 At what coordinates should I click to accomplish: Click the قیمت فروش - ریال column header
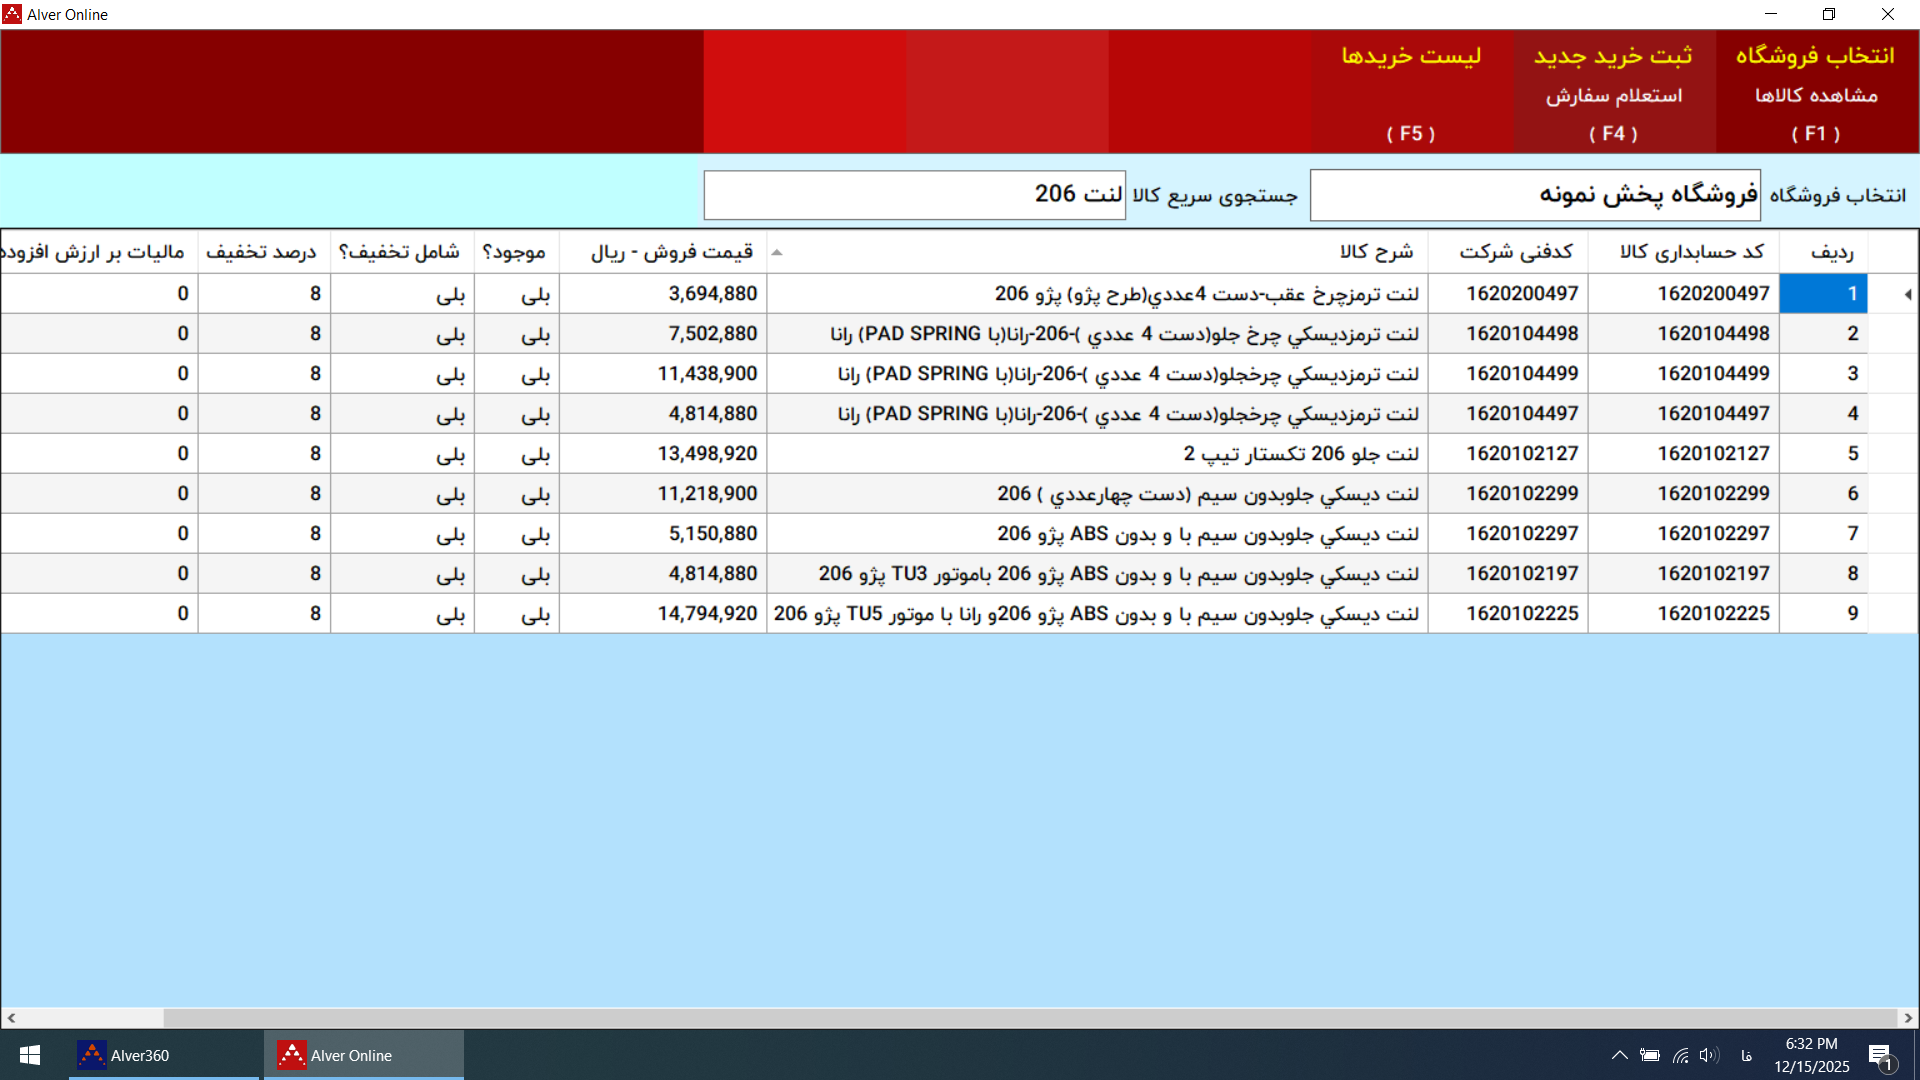(x=671, y=252)
